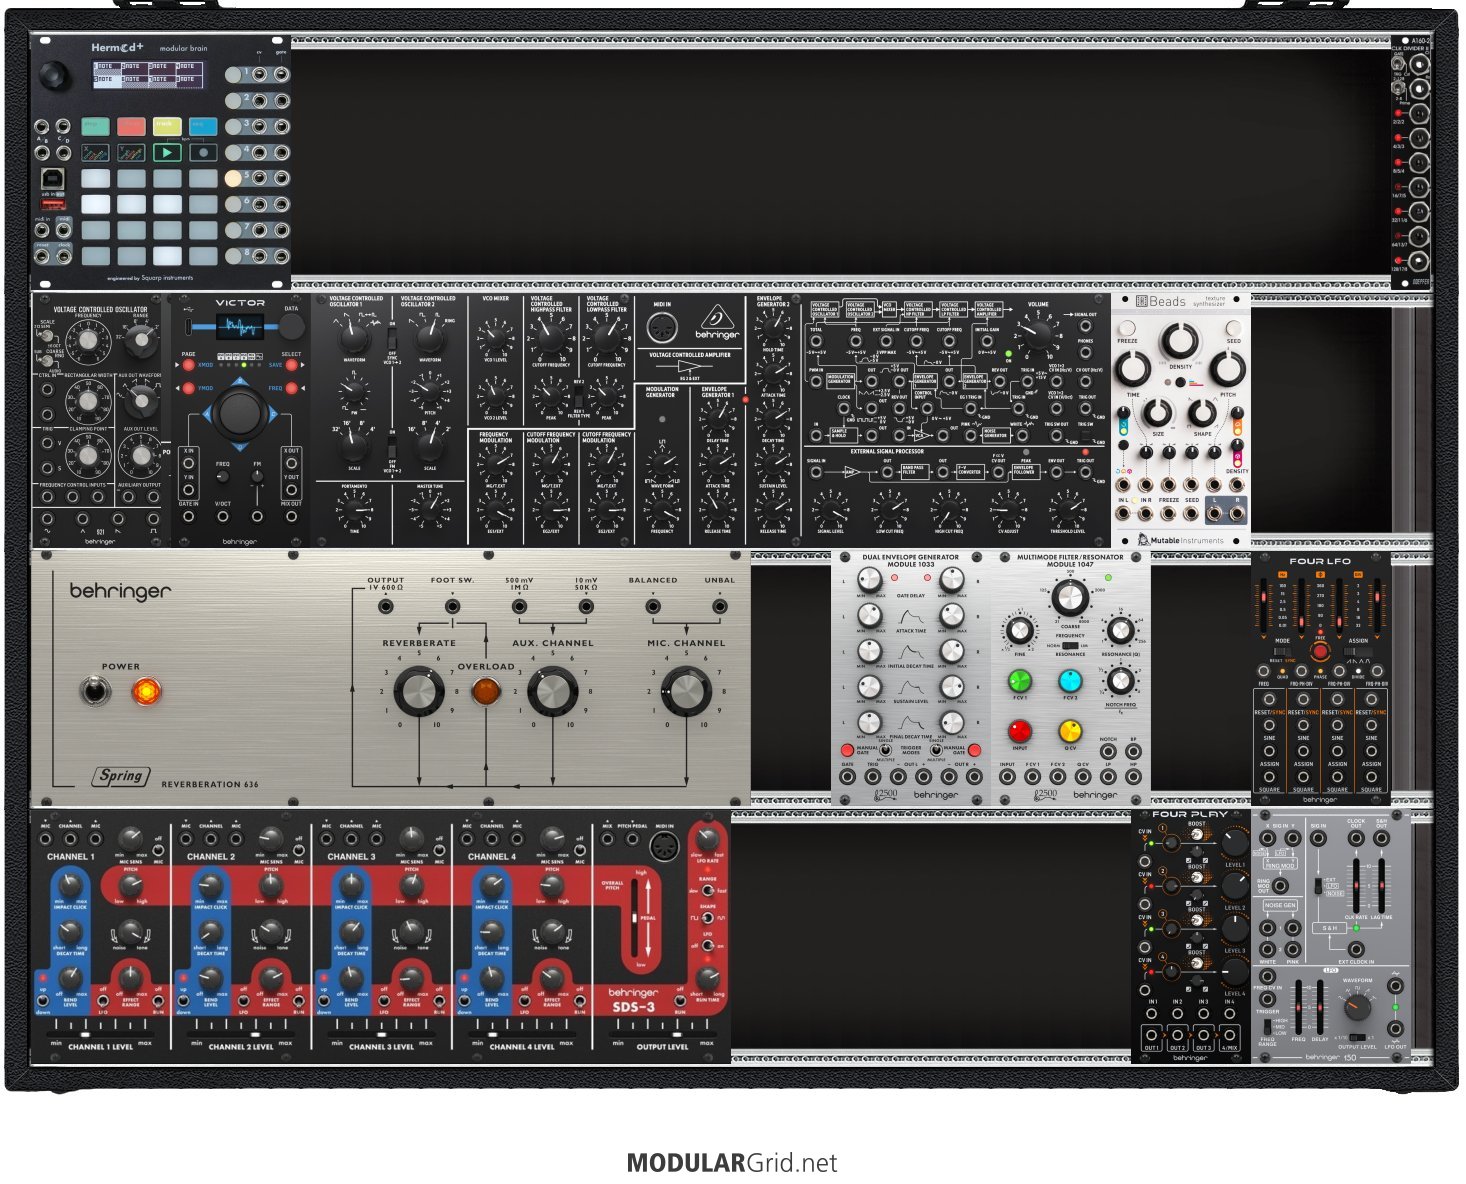Viewport: 1466px width, 1184px height.
Task: Click the cyan F CV 2 knob
Action: (x=1069, y=681)
